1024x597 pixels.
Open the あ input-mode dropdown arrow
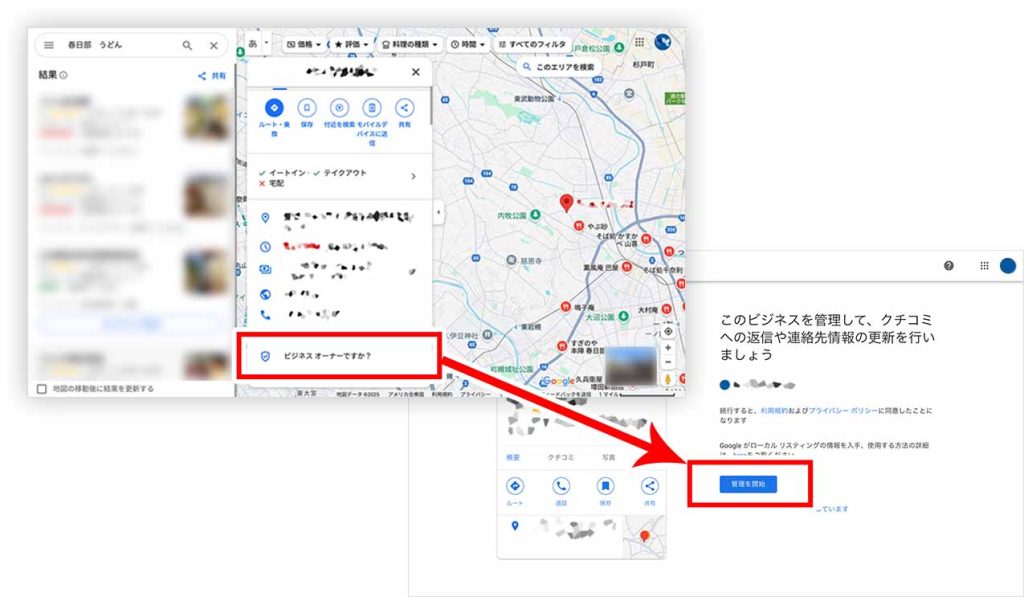[x=266, y=44]
